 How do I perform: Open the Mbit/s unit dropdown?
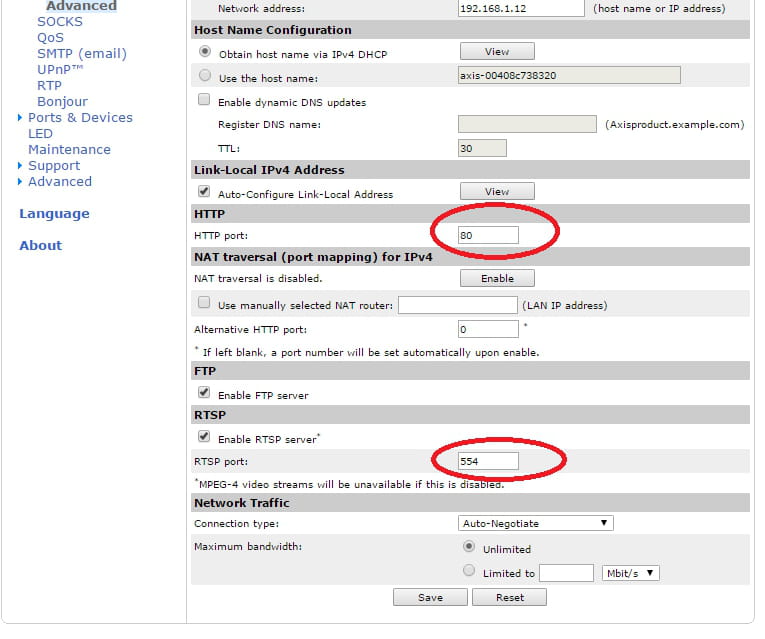630,573
